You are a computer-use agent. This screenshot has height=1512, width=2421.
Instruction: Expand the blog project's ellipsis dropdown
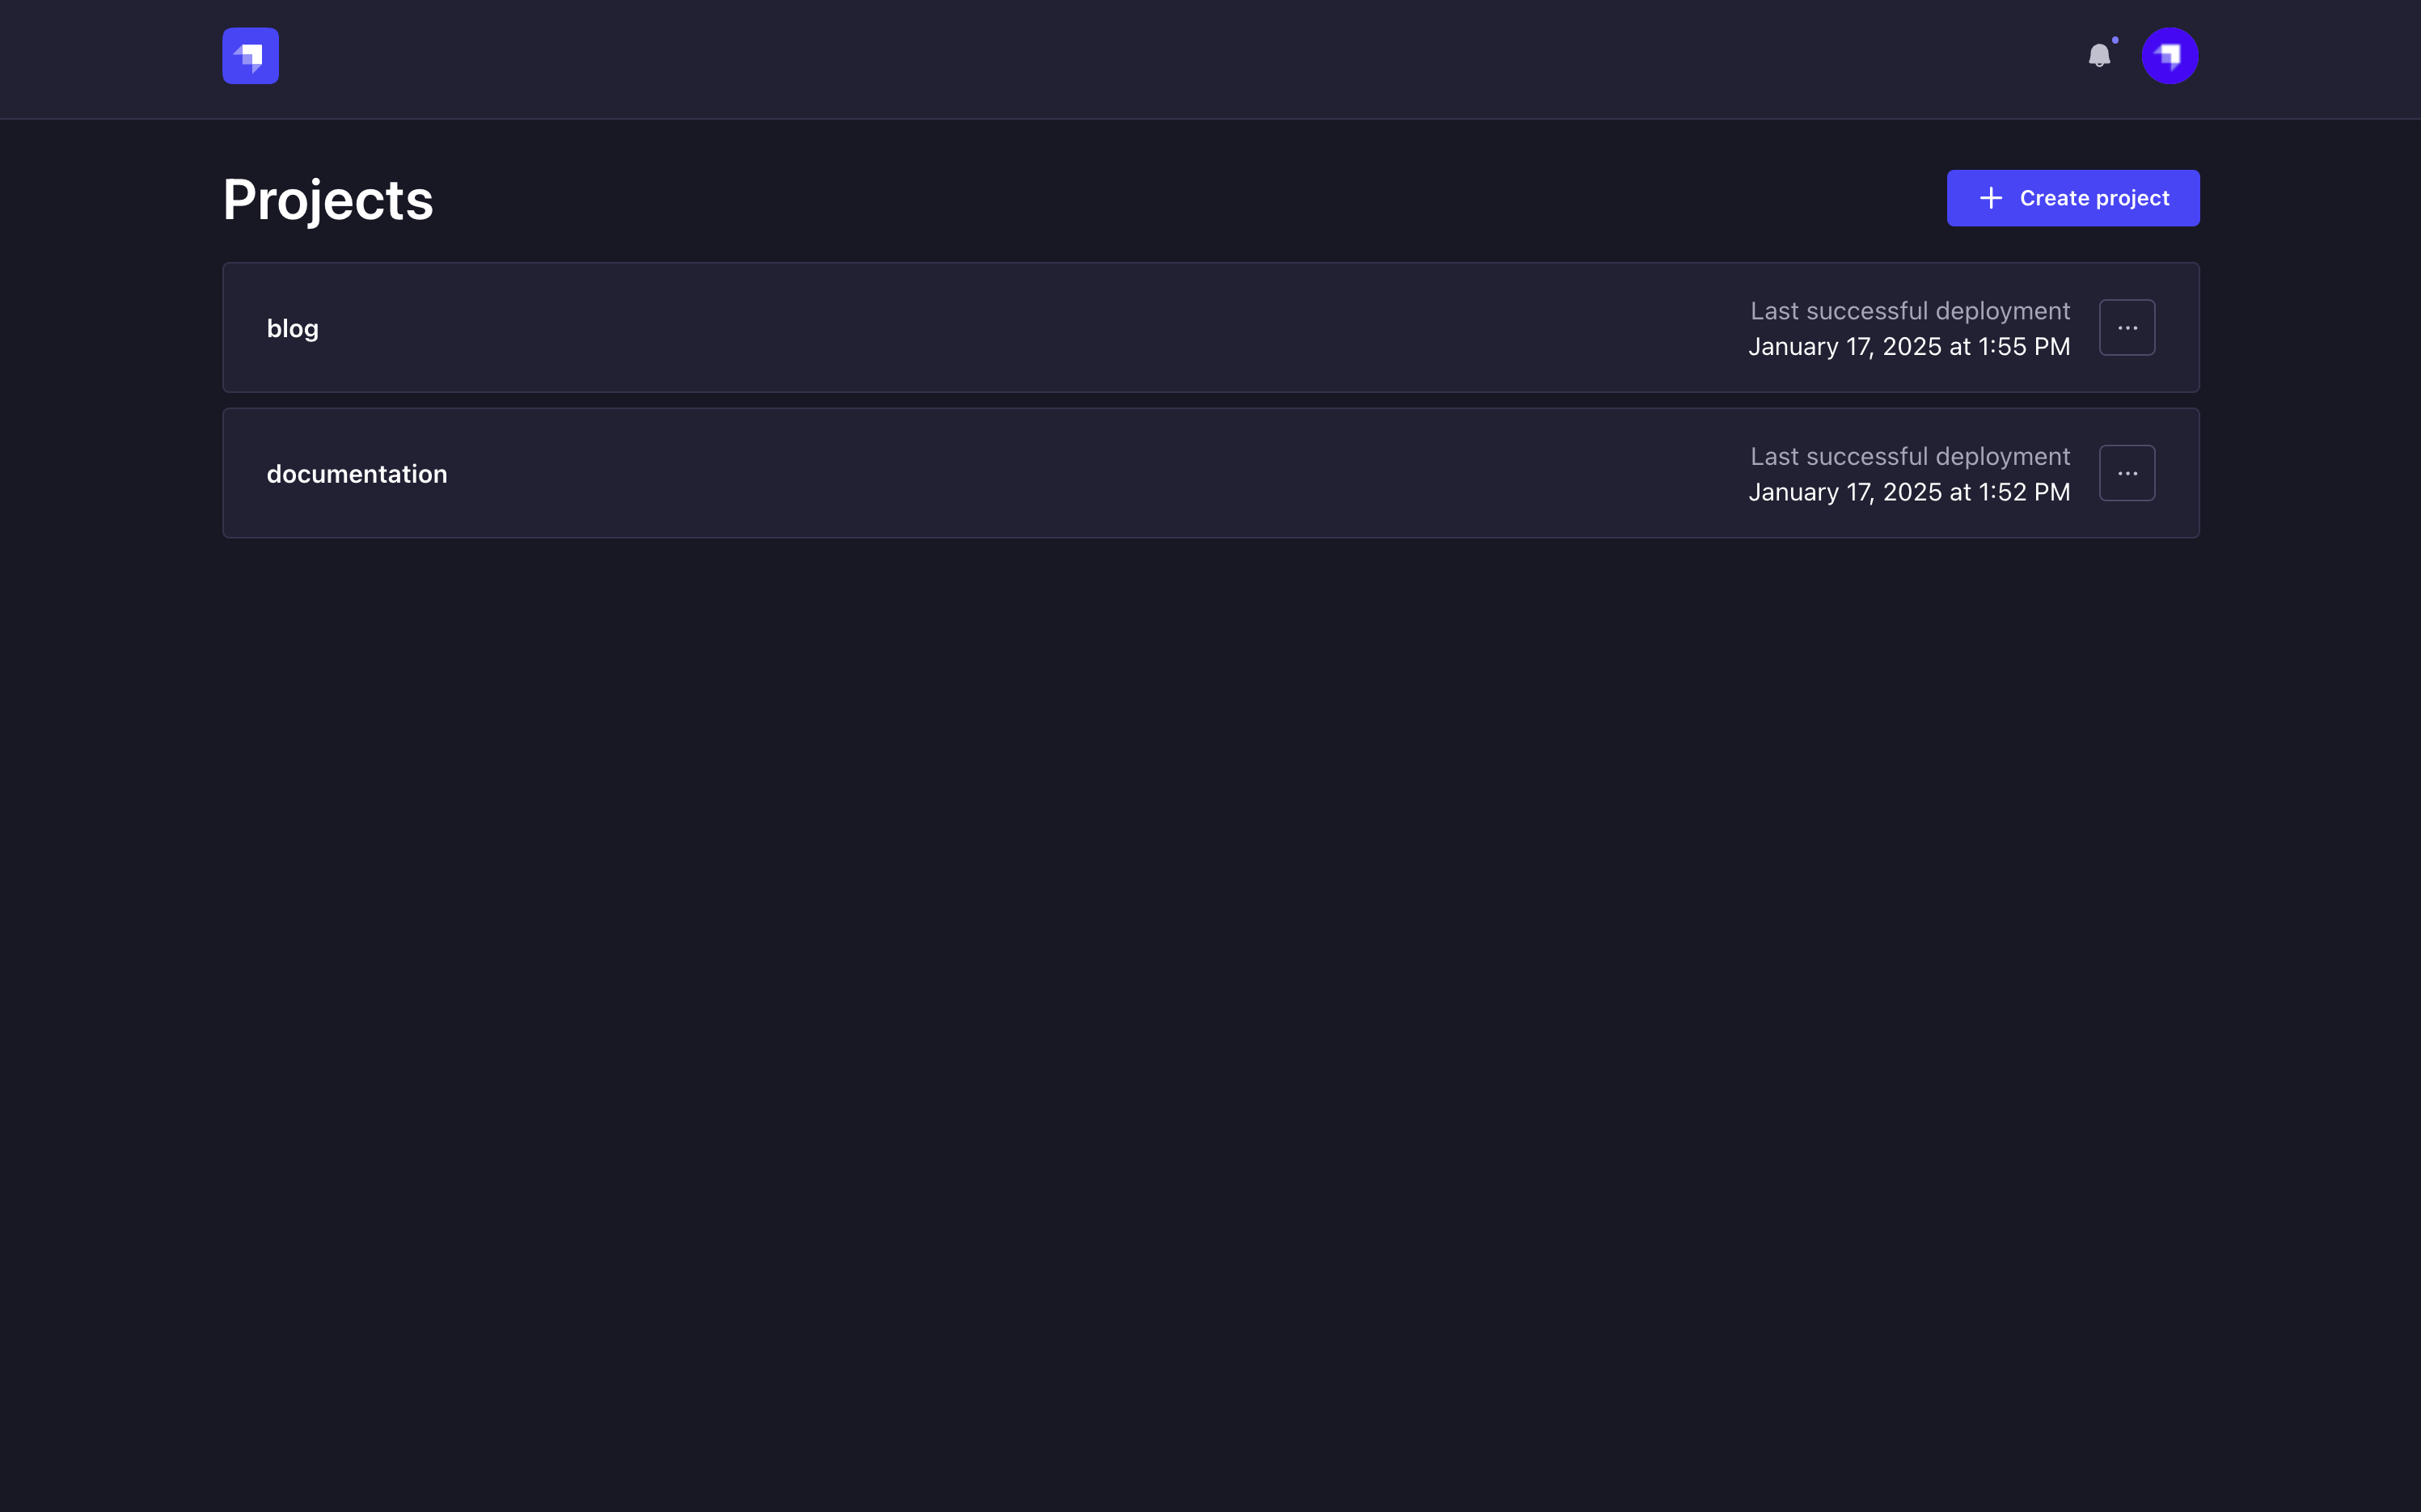[x=2128, y=327]
